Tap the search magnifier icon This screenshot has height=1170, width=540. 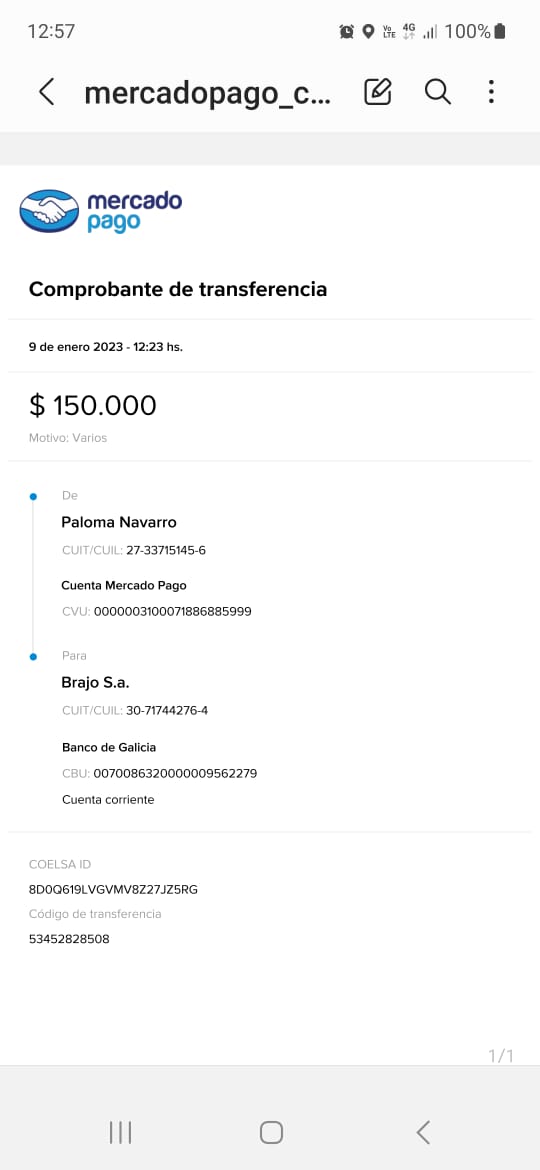(438, 92)
